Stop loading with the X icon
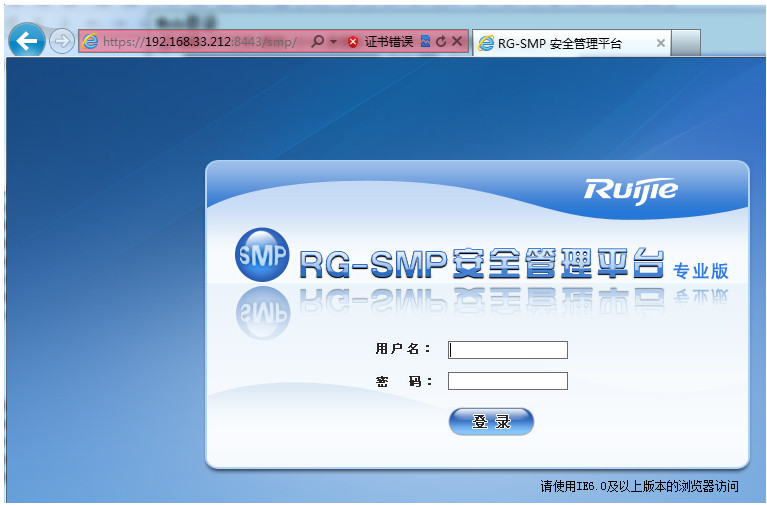Screen dimensions: 767x505 pyautogui.click(x=457, y=41)
